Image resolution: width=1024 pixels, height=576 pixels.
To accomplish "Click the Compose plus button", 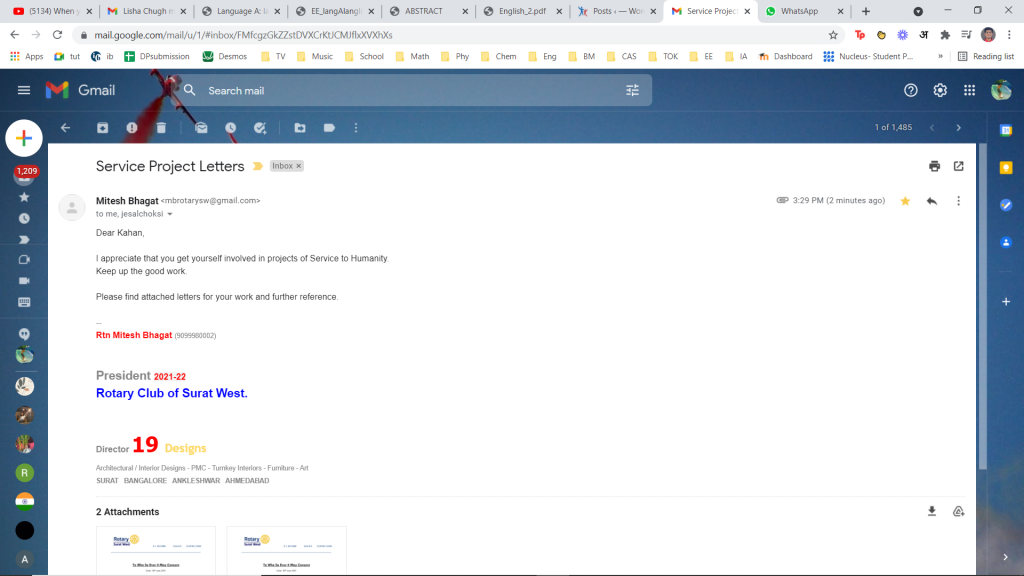I will coord(24,138).
